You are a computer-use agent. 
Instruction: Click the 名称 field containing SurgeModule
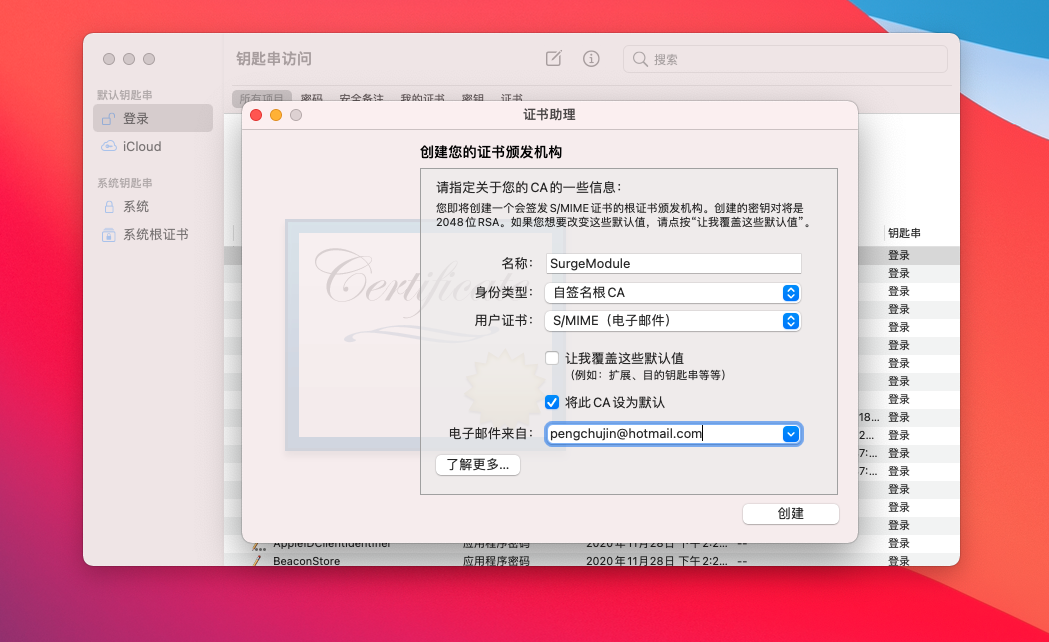click(673, 263)
